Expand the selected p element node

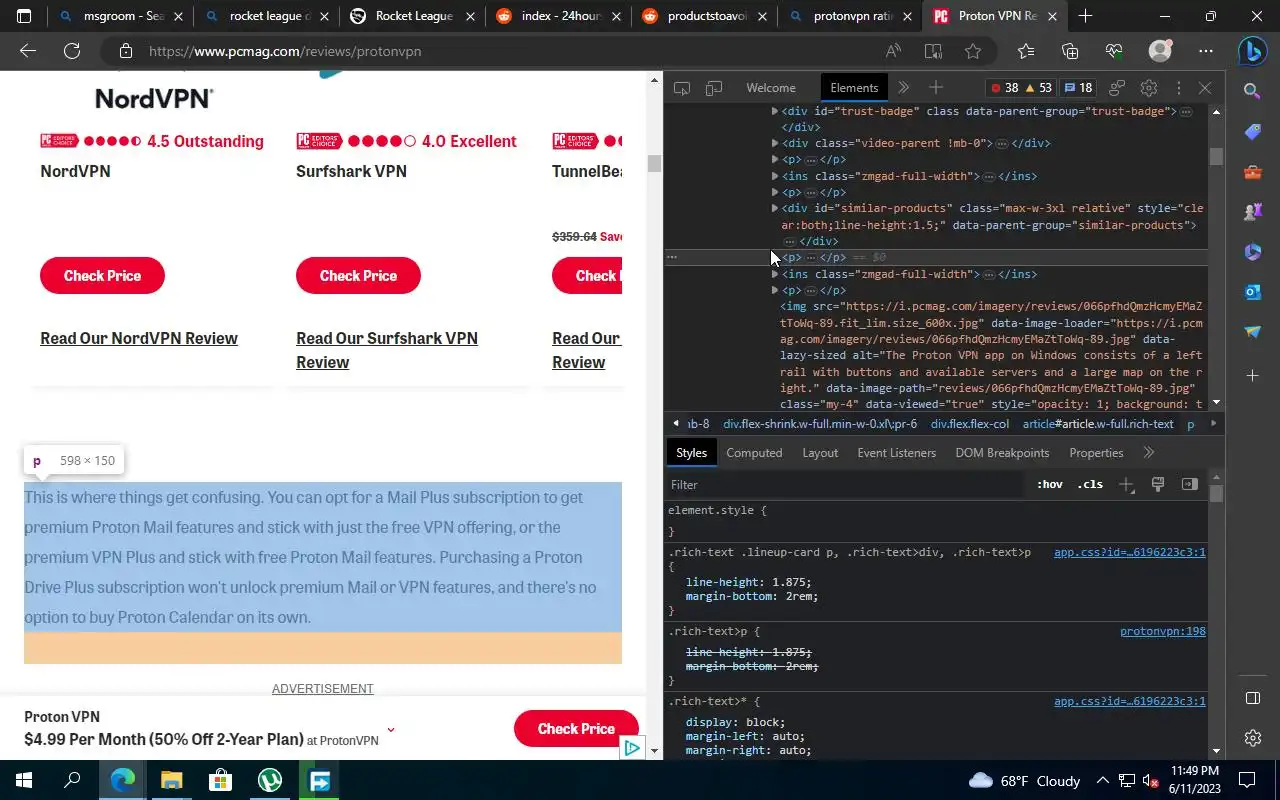(x=775, y=257)
